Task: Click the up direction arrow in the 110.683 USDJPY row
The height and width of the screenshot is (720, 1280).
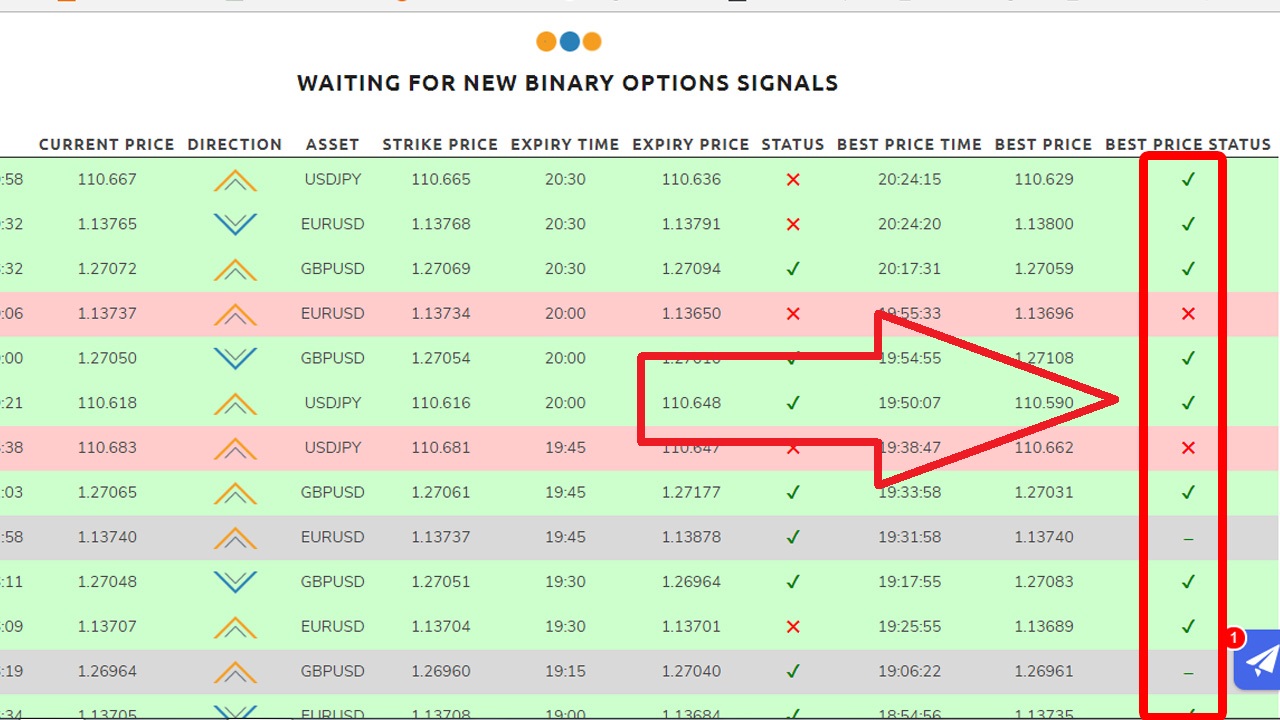Action: (235, 448)
